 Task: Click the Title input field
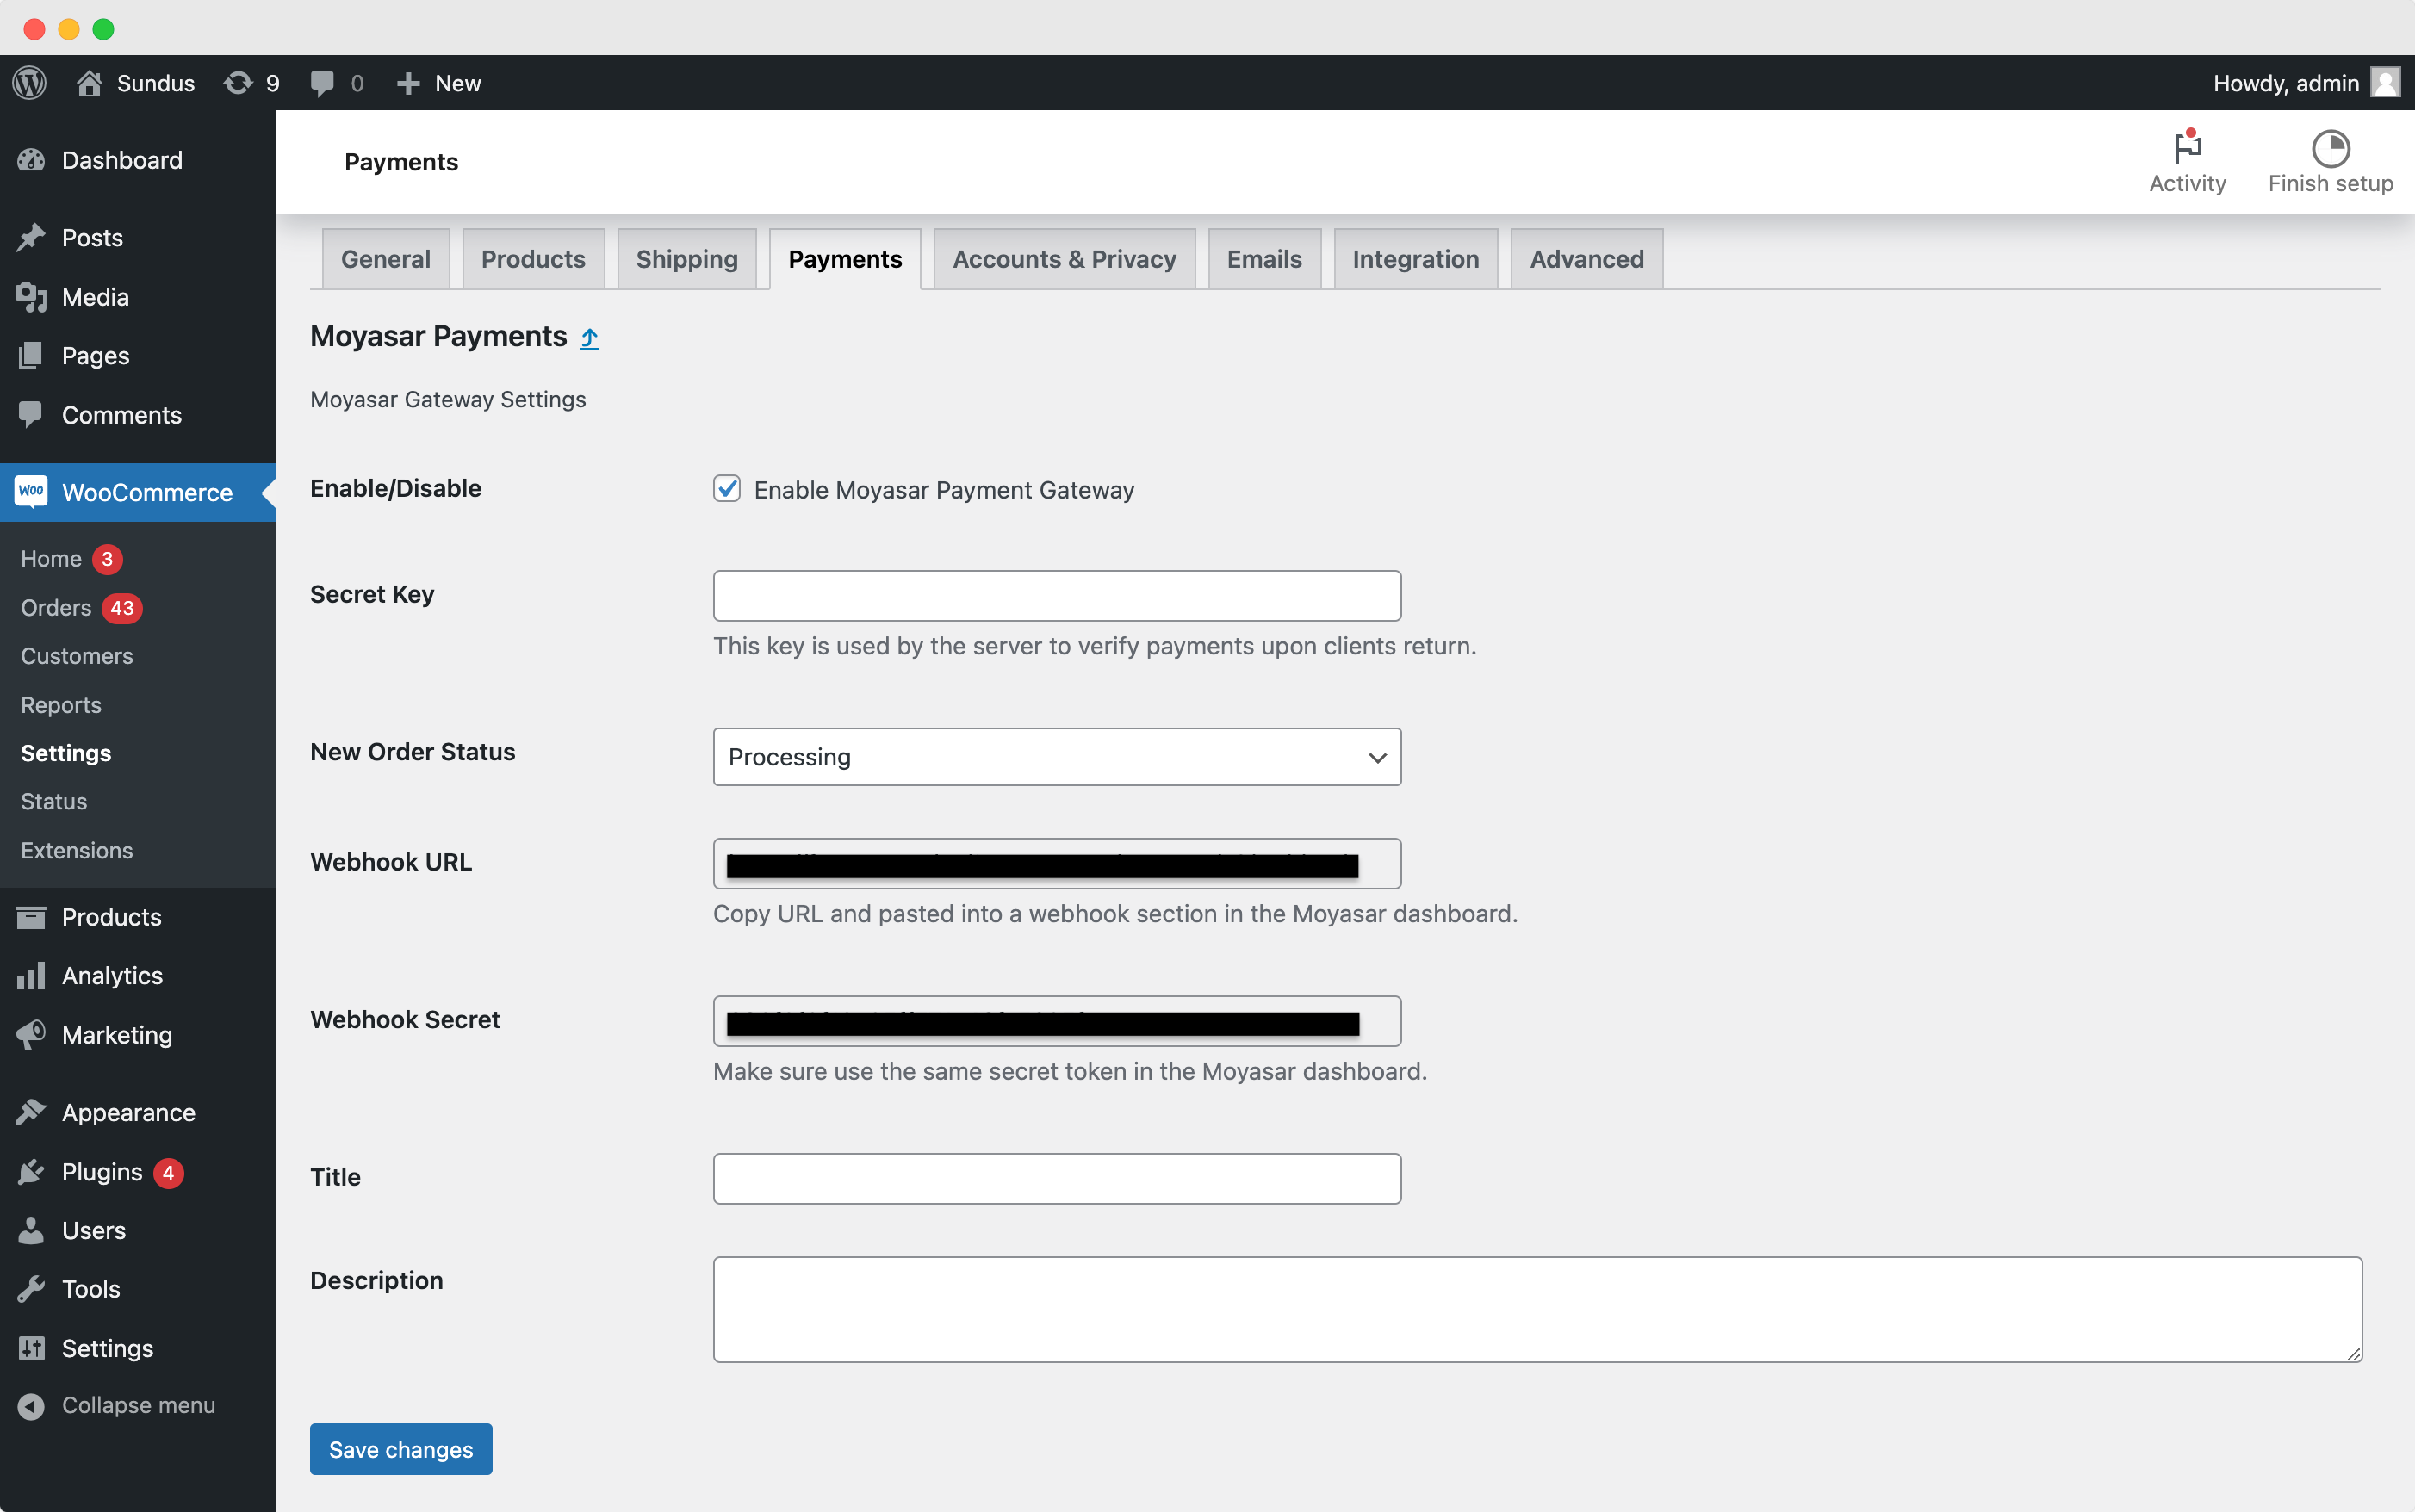[1058, 1176]
